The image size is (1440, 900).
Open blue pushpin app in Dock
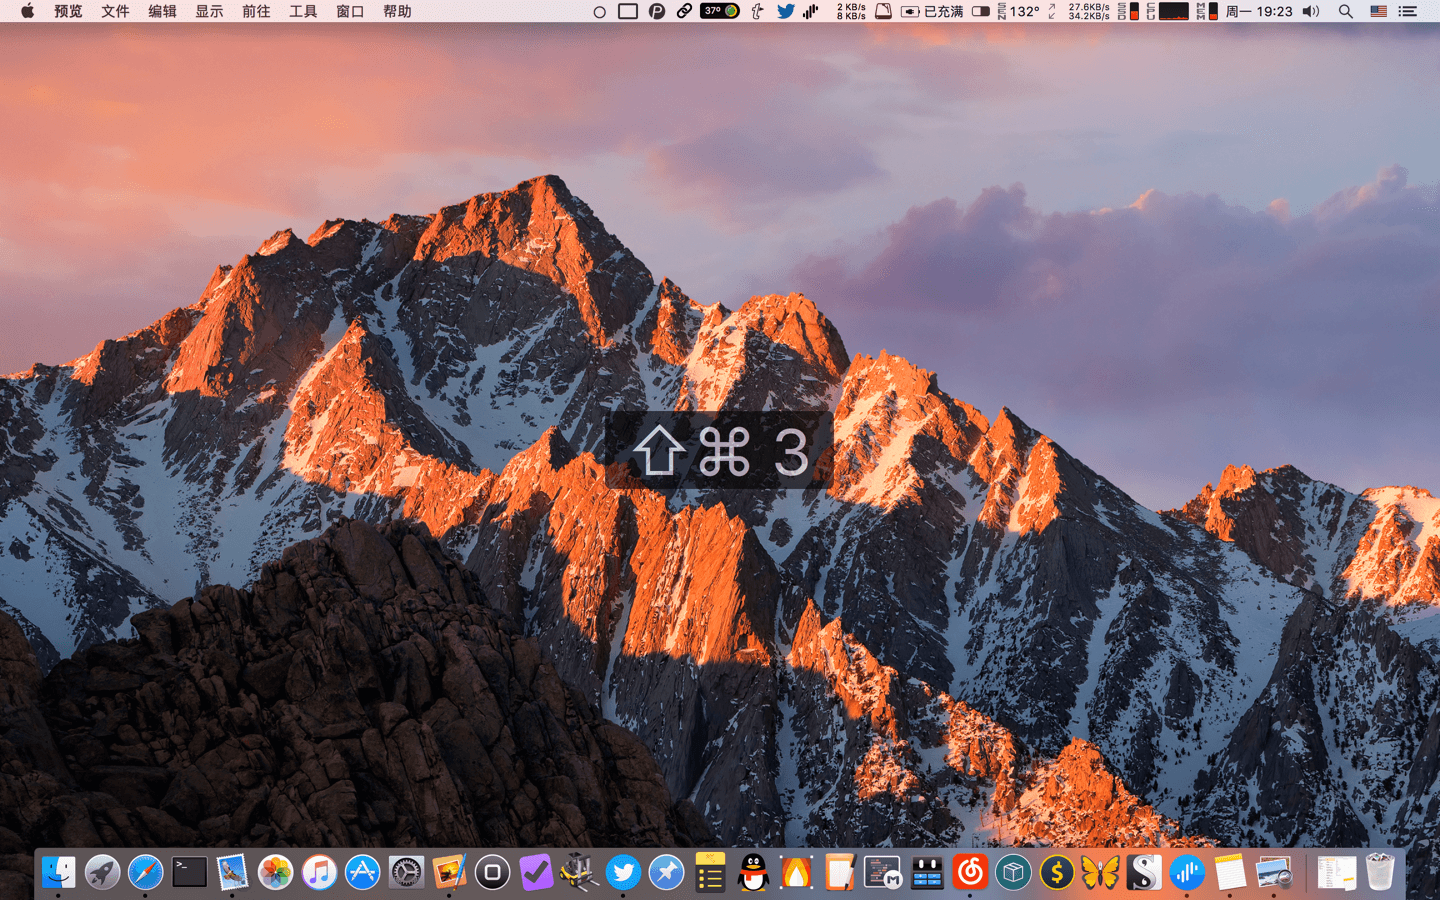pyautogui.click(x=666, y=872)
